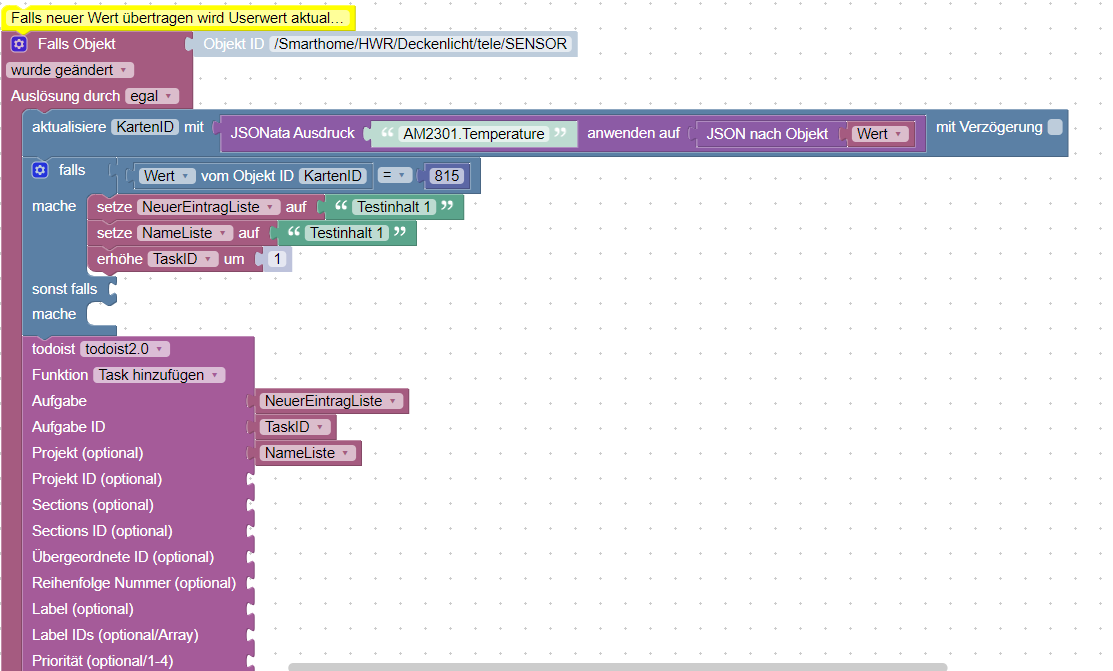Image resolution: width=1113 pixels, height=671 pixels.
Task: Select the JSONata Ausdruck block
Action: pyautogui.click(x=292, y=133)
